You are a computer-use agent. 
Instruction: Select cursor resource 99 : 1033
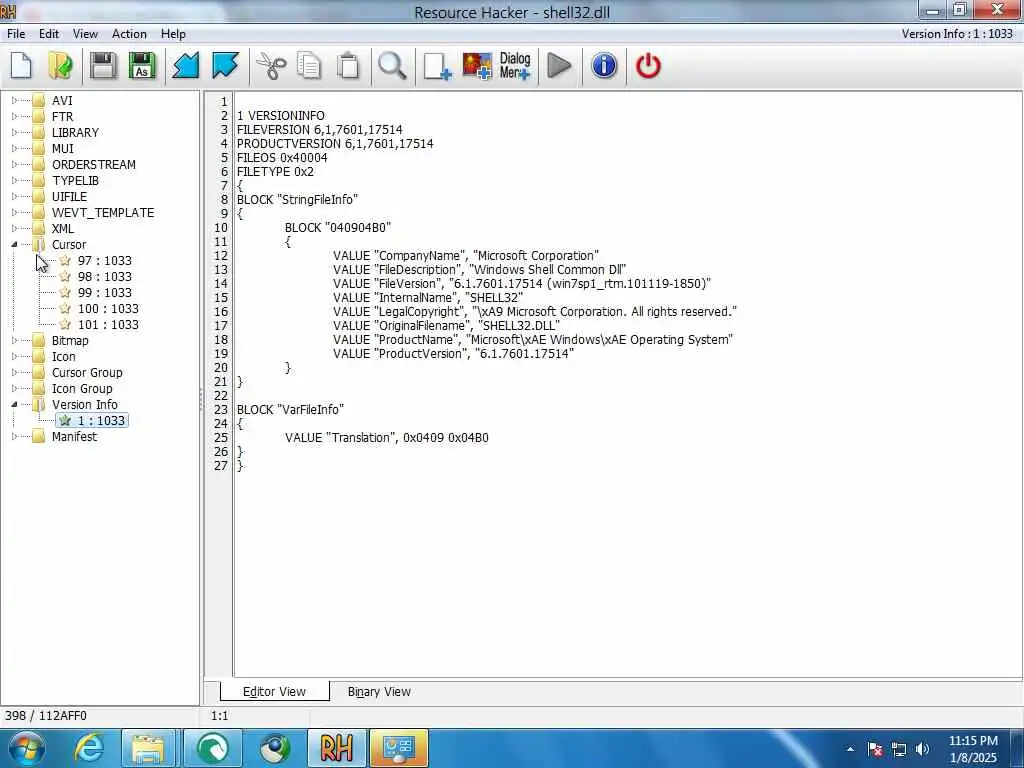tap(104, 293)
